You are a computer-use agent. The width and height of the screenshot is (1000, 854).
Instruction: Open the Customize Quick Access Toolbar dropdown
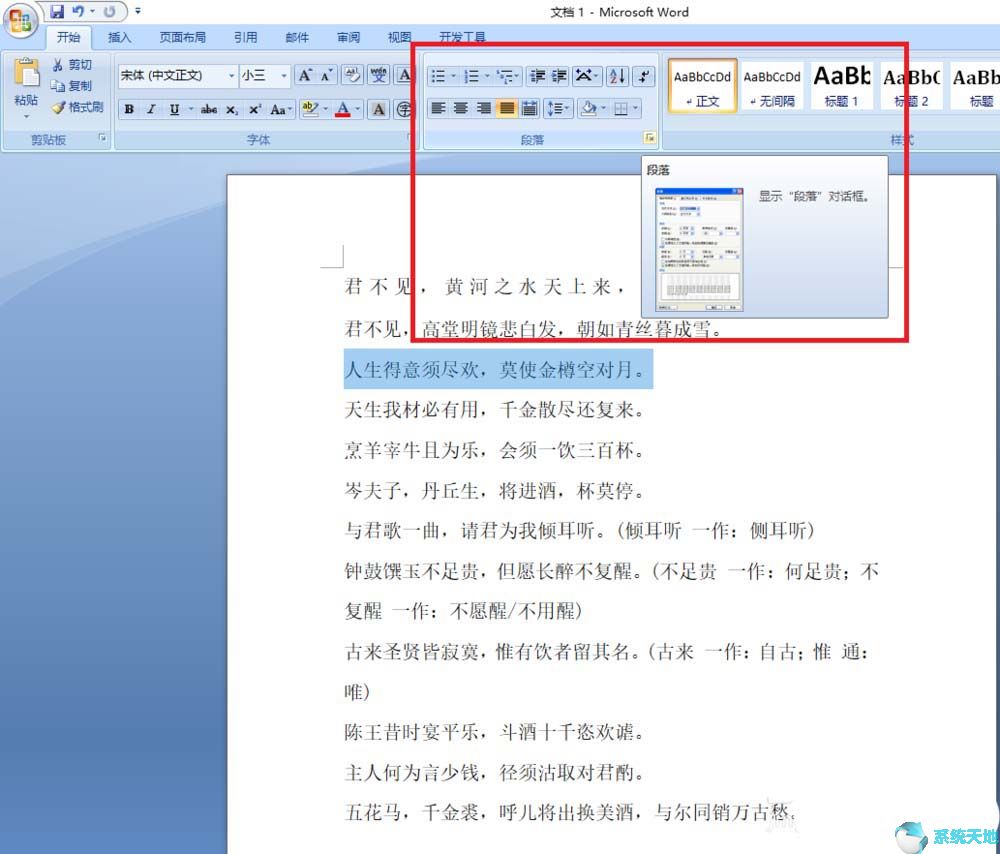coord(138,11)
